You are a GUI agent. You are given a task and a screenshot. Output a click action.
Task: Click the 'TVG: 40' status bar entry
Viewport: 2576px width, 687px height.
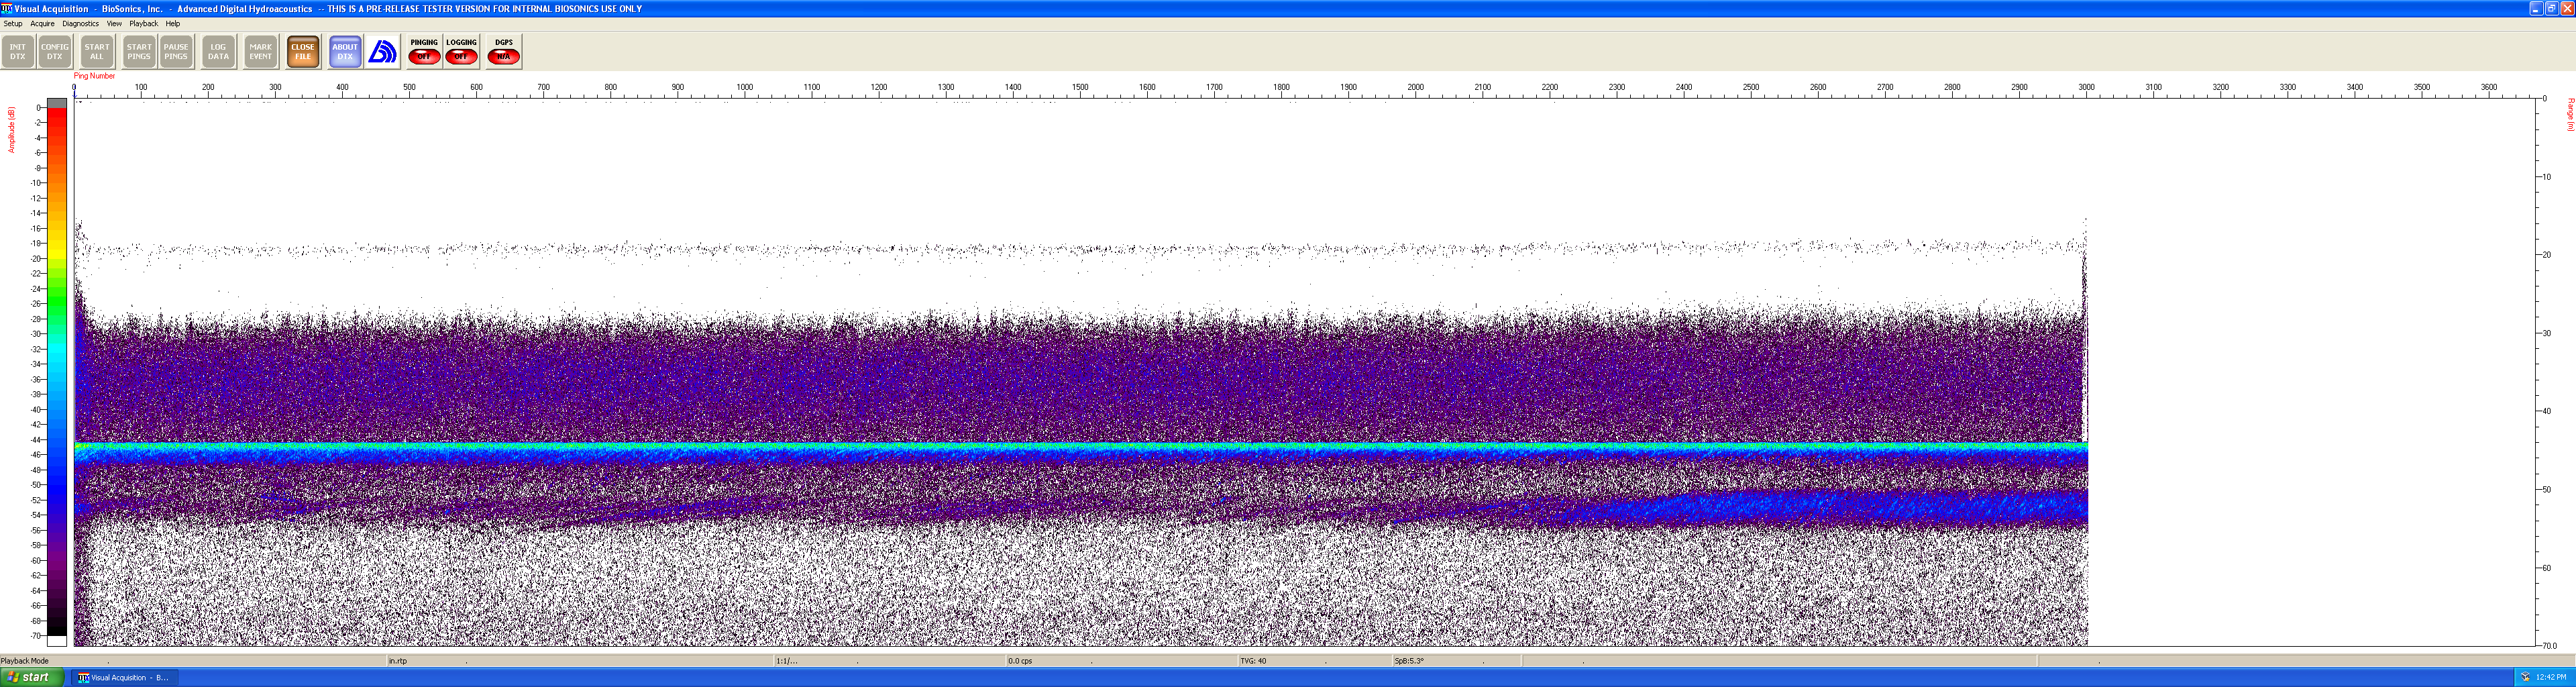click(1253, 661)
